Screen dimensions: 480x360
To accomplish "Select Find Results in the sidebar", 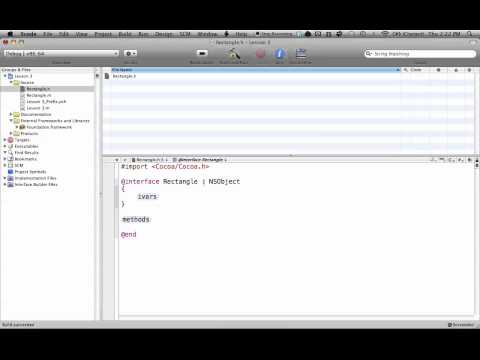I will (x=26, y=153).
